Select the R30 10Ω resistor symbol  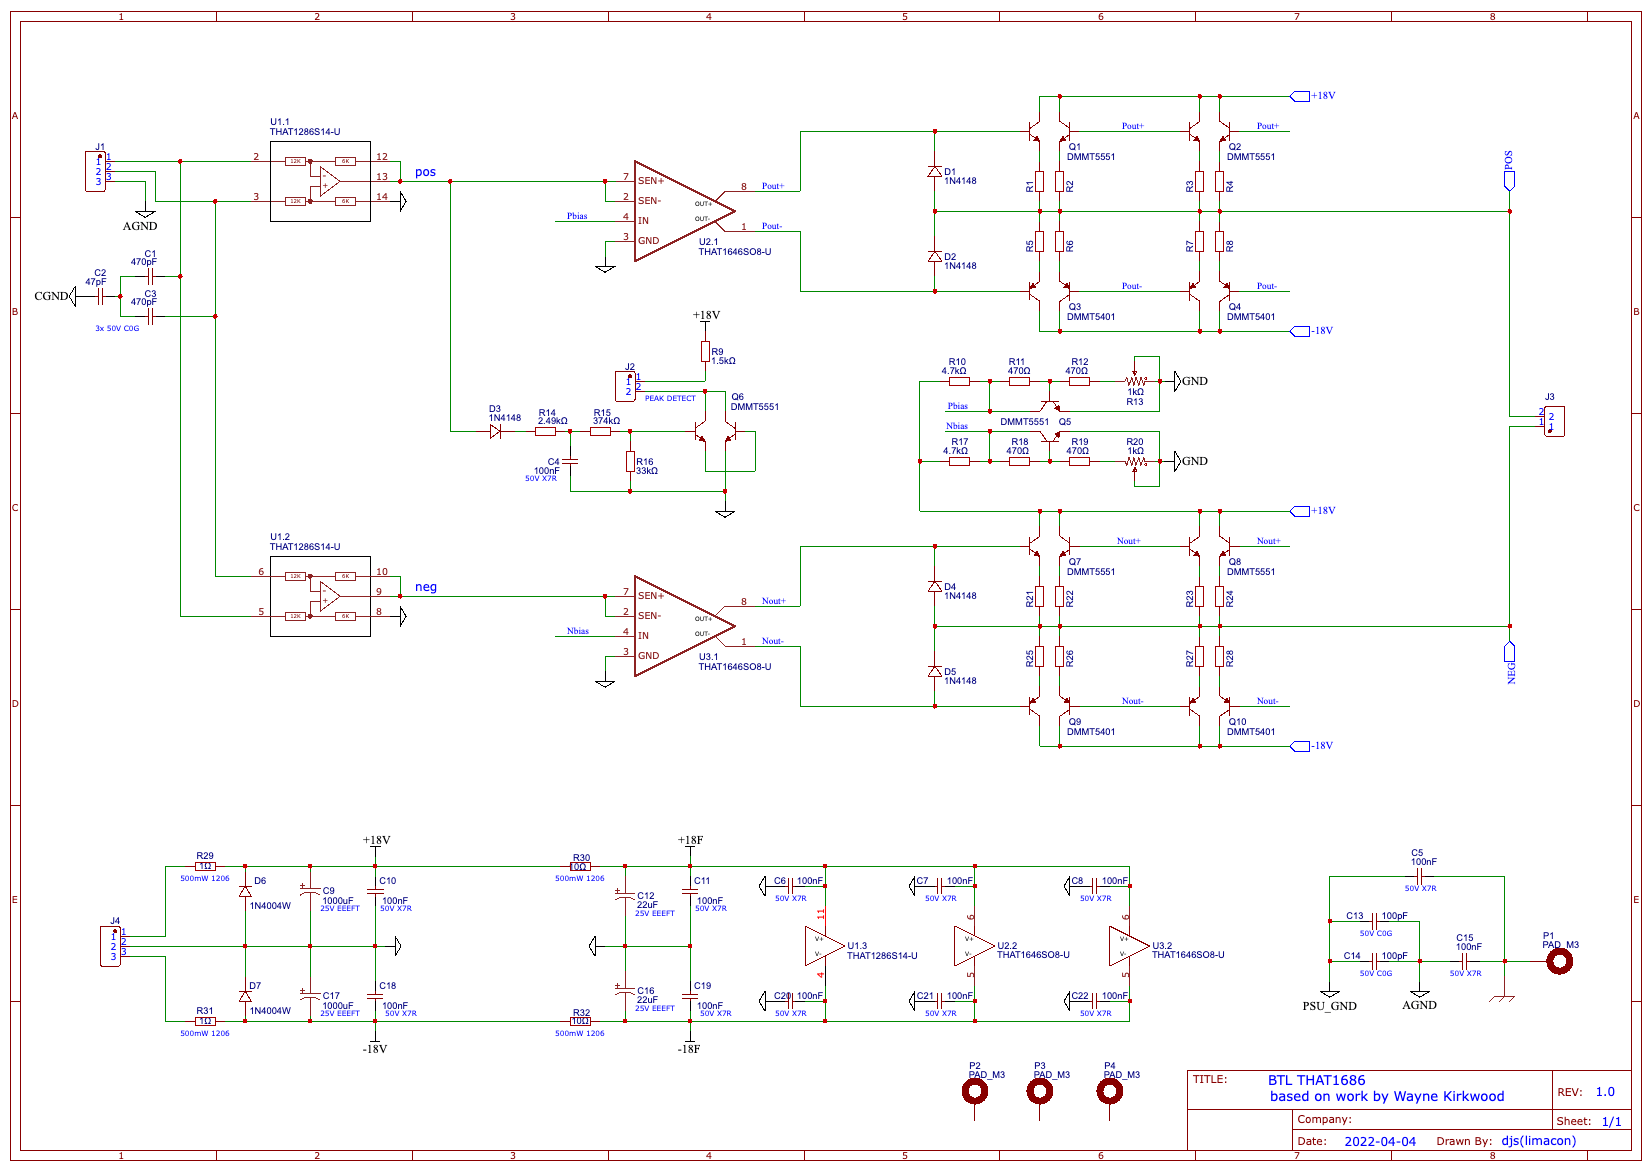pos(580,866)
